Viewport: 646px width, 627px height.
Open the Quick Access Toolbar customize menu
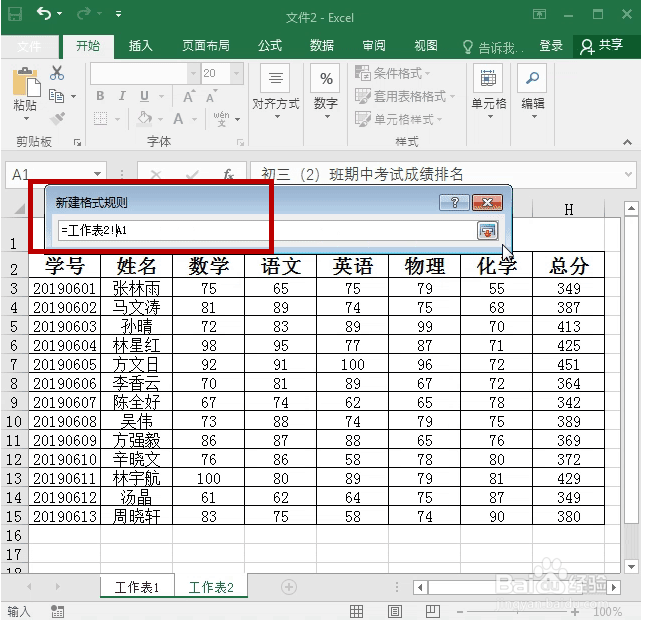[x=119, y=14]
